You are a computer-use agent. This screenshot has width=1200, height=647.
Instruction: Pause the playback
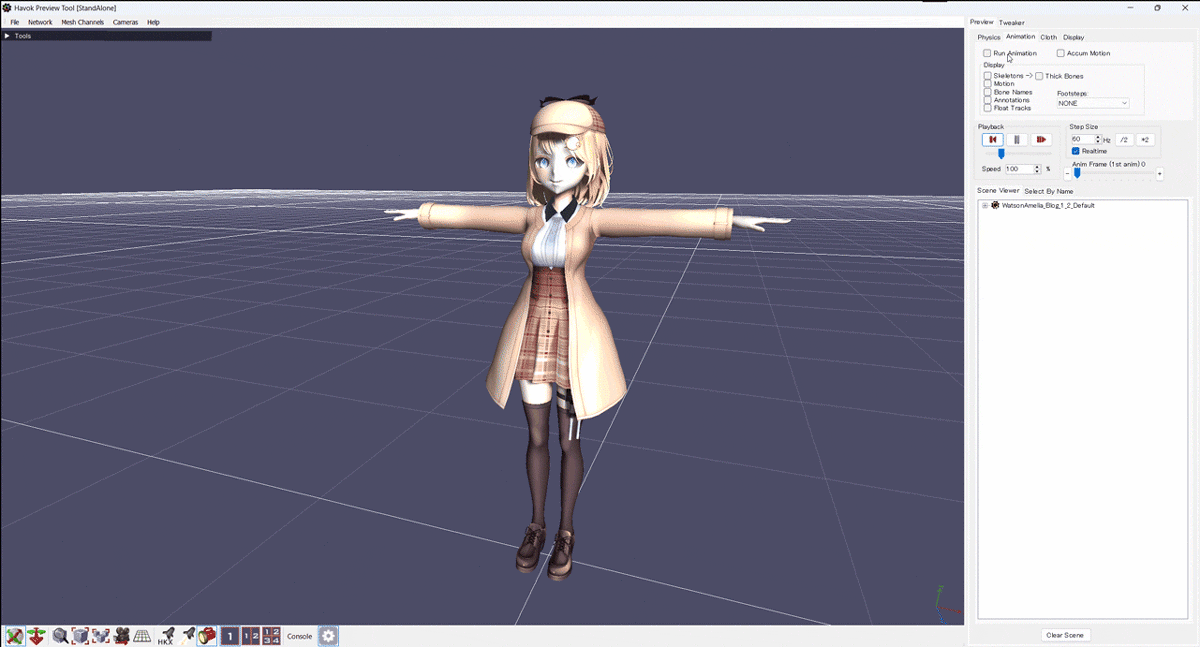(1017, 140)
